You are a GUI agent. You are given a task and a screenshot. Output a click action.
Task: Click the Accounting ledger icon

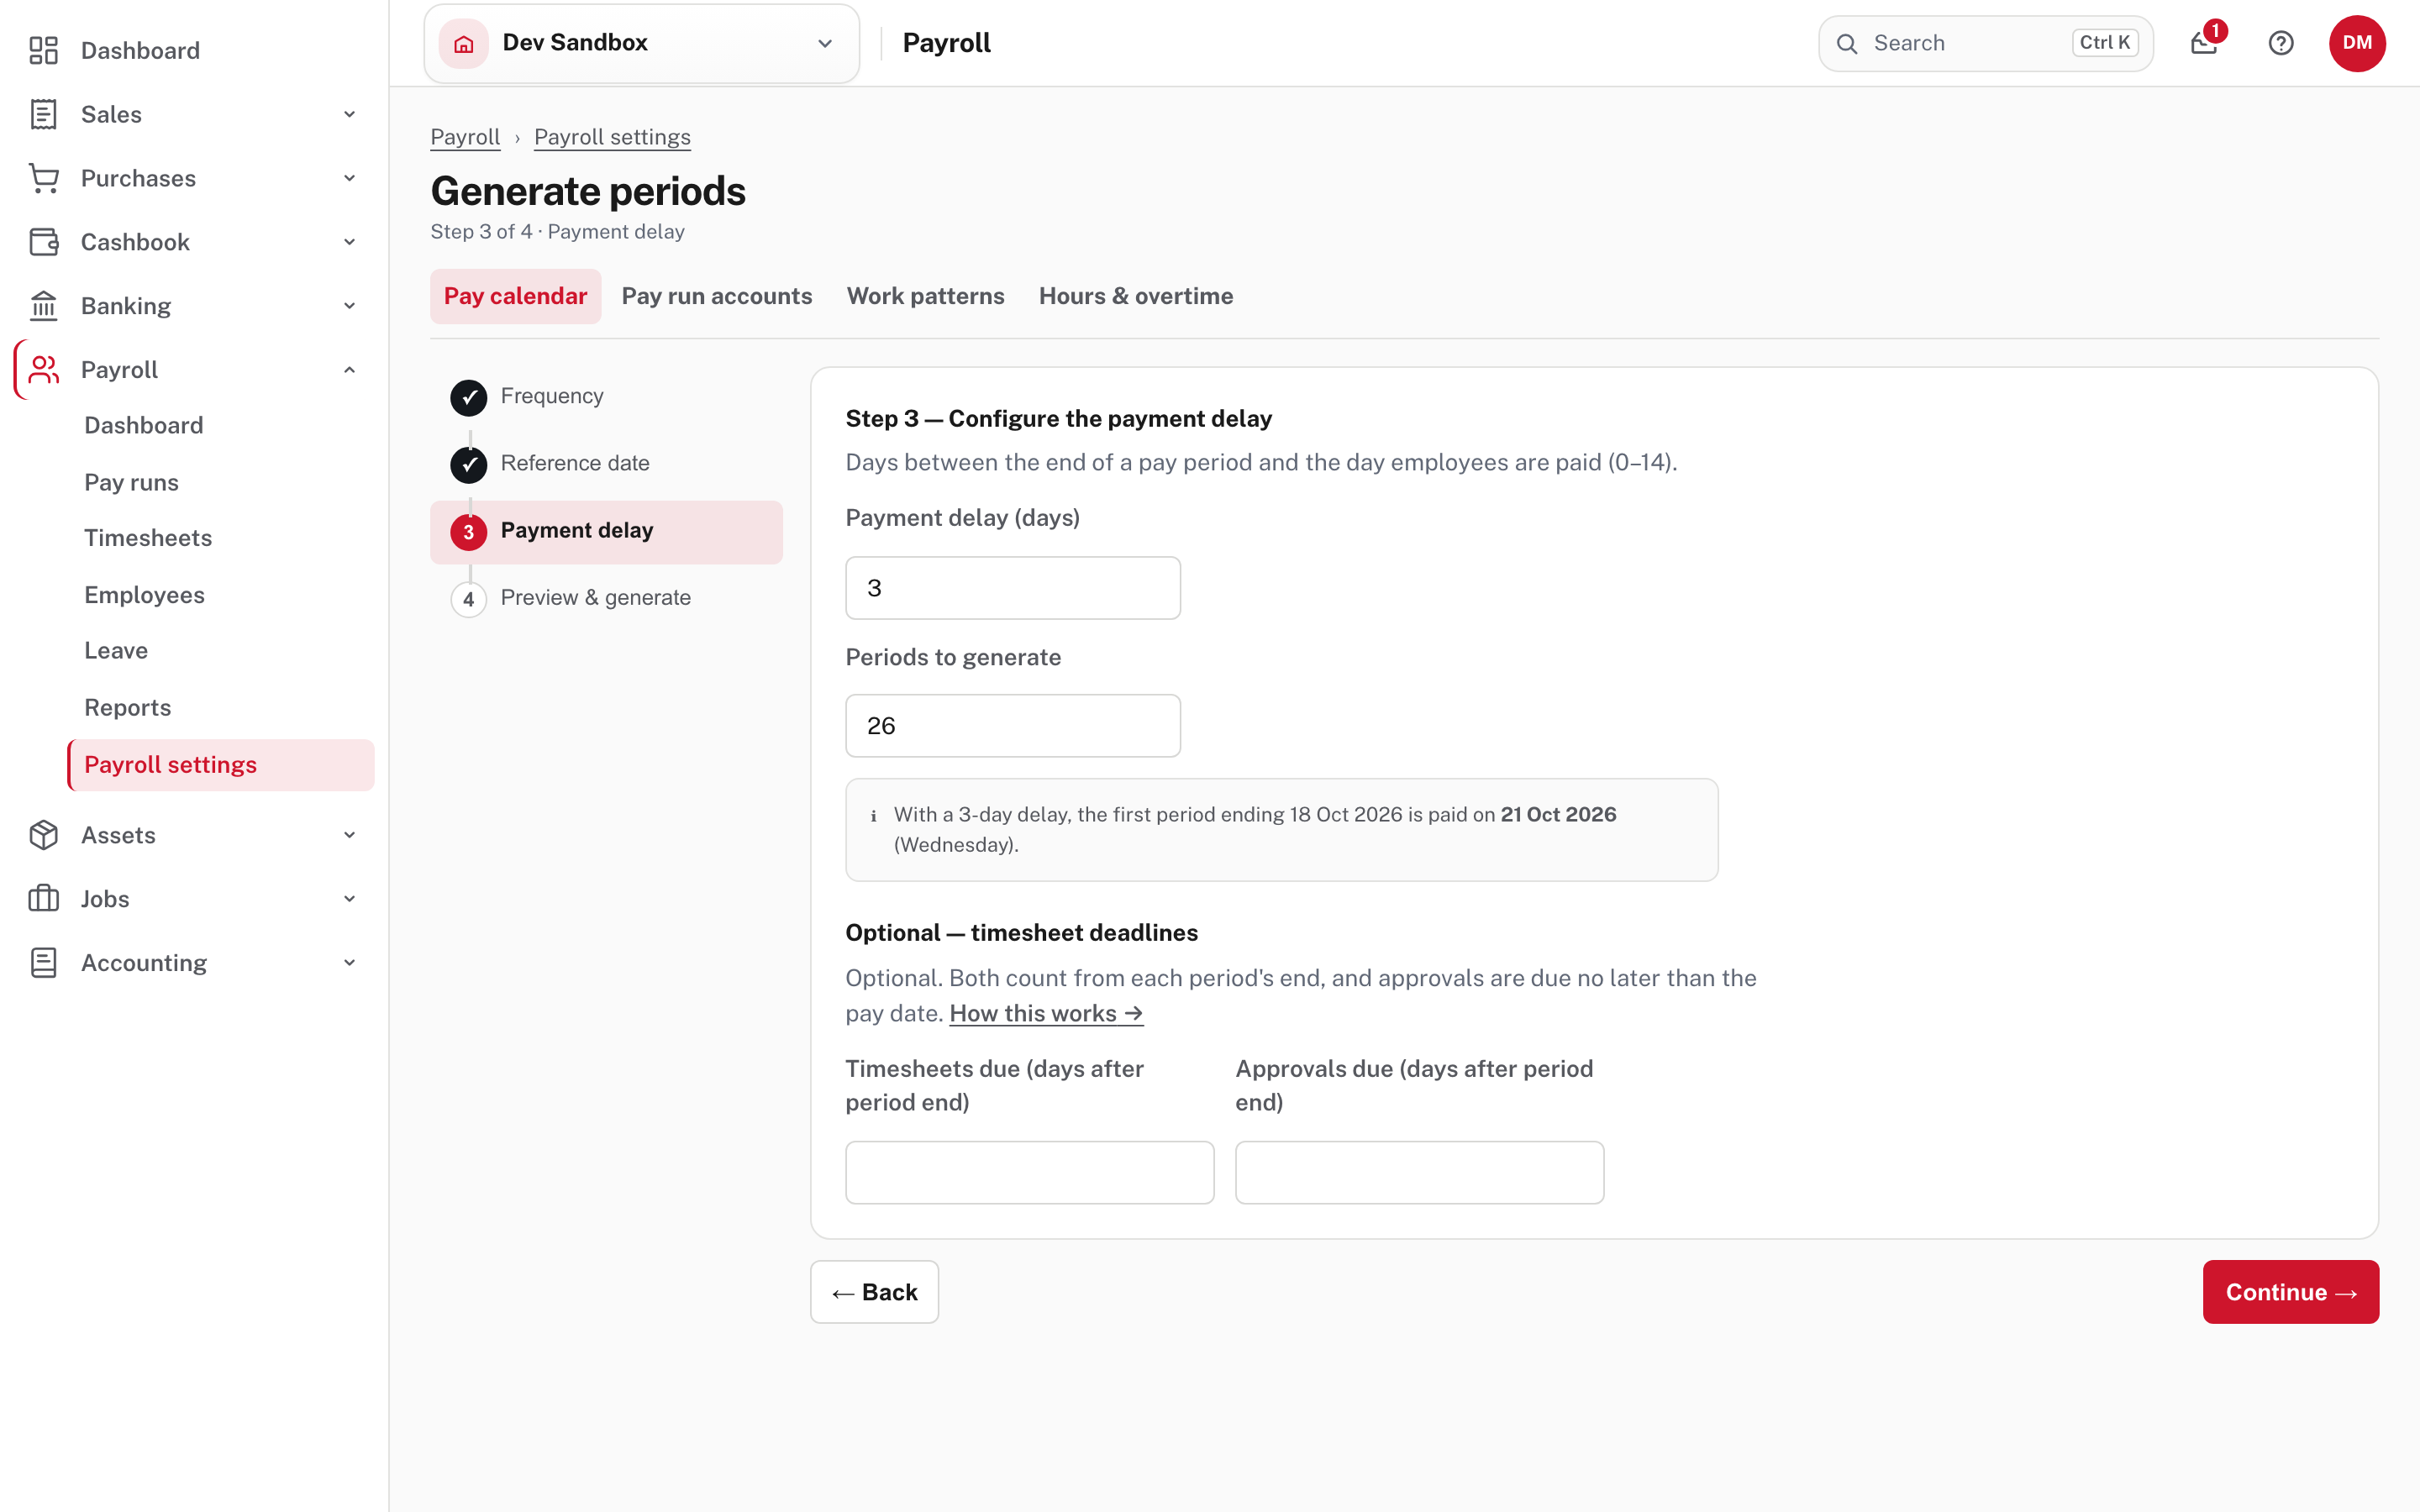(43, 963)
